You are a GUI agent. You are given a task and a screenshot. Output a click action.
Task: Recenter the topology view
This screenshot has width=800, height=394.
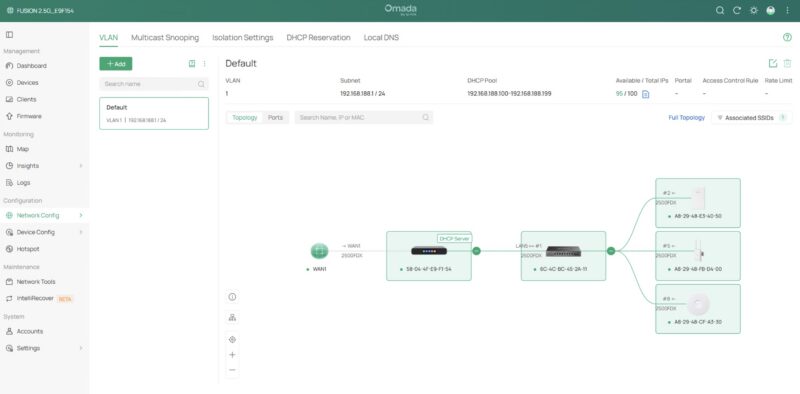[x=232, y=339]
